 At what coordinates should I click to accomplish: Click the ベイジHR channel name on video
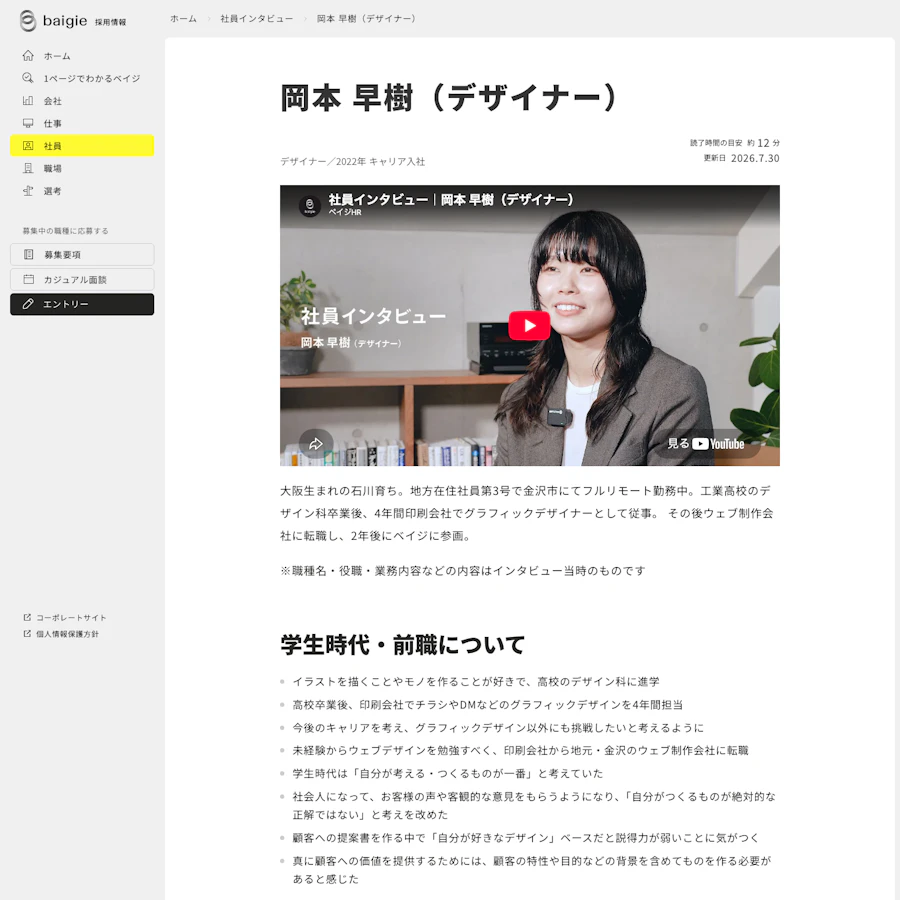(345, 212)
